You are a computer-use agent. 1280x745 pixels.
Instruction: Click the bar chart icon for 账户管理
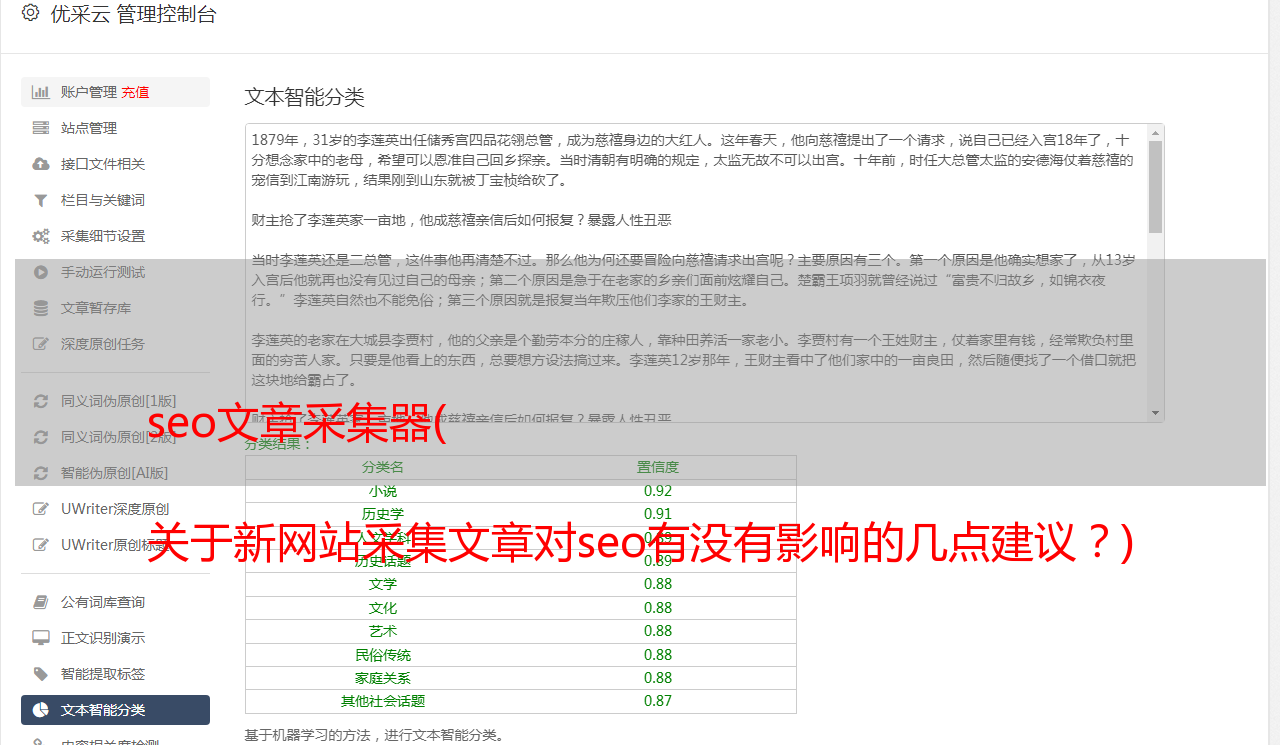coord(41,92)
